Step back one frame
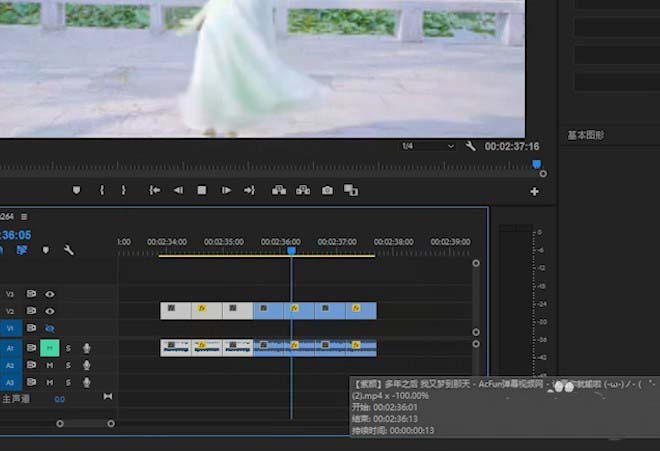This screenshot has height=451, width=660. 178,190
